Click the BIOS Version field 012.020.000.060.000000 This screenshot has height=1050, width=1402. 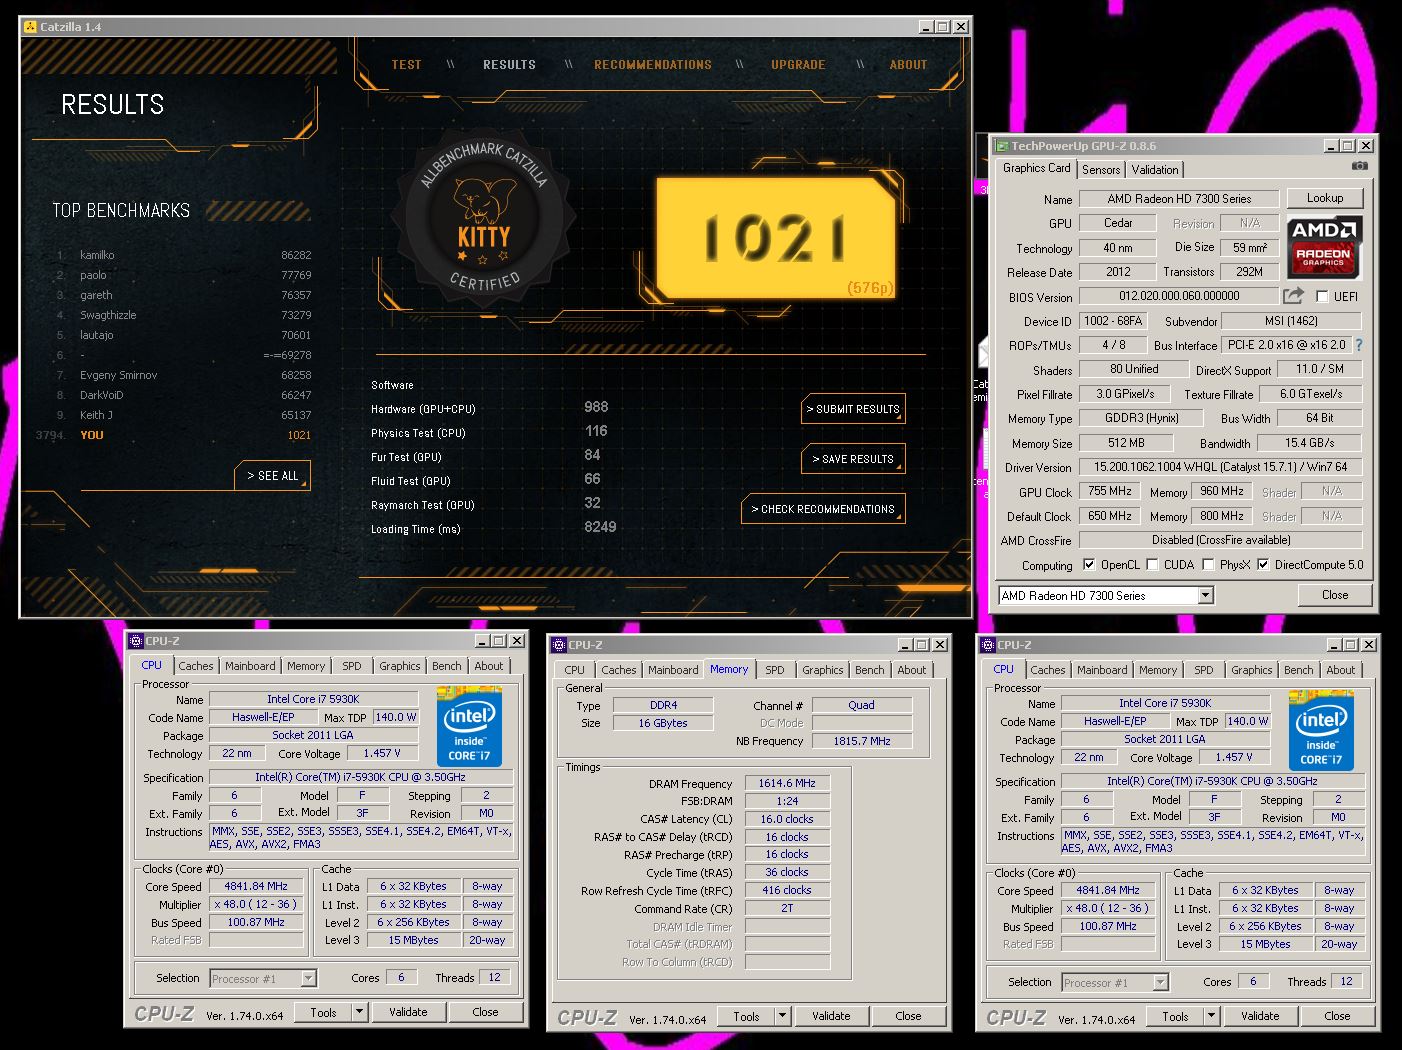point(1179,296)
